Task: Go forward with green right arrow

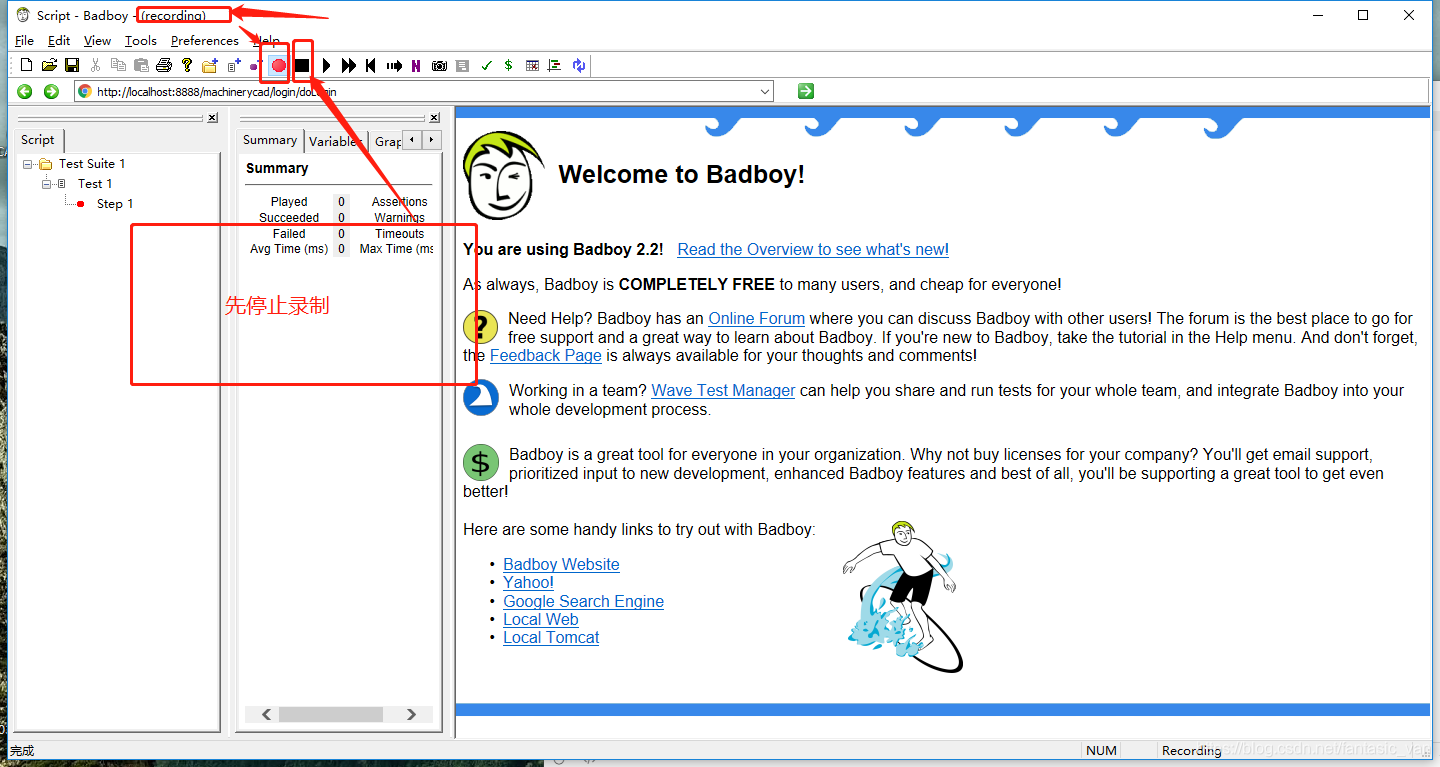Action: pos(51,91)
